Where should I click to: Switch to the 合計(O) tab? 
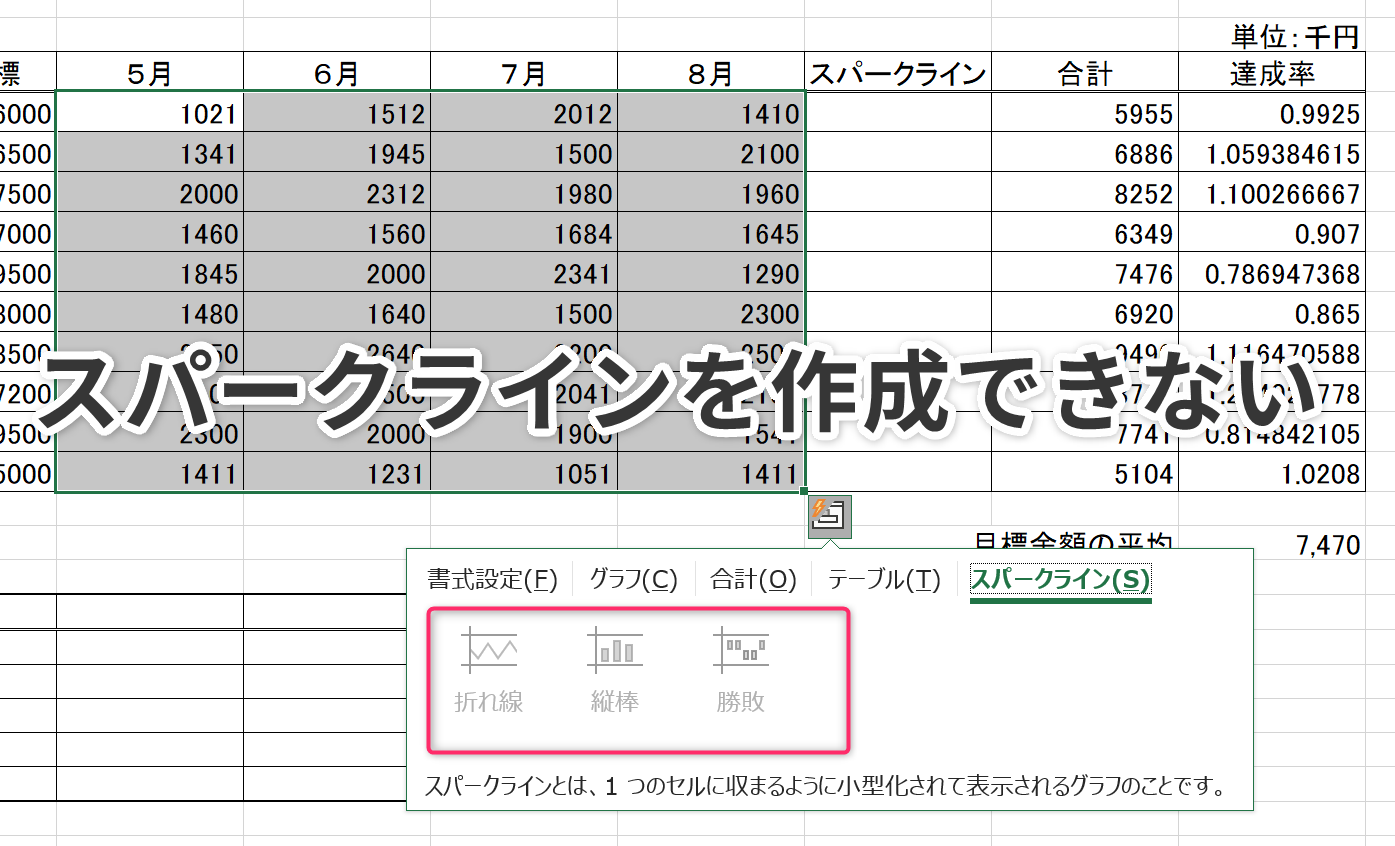pos(753,579)
